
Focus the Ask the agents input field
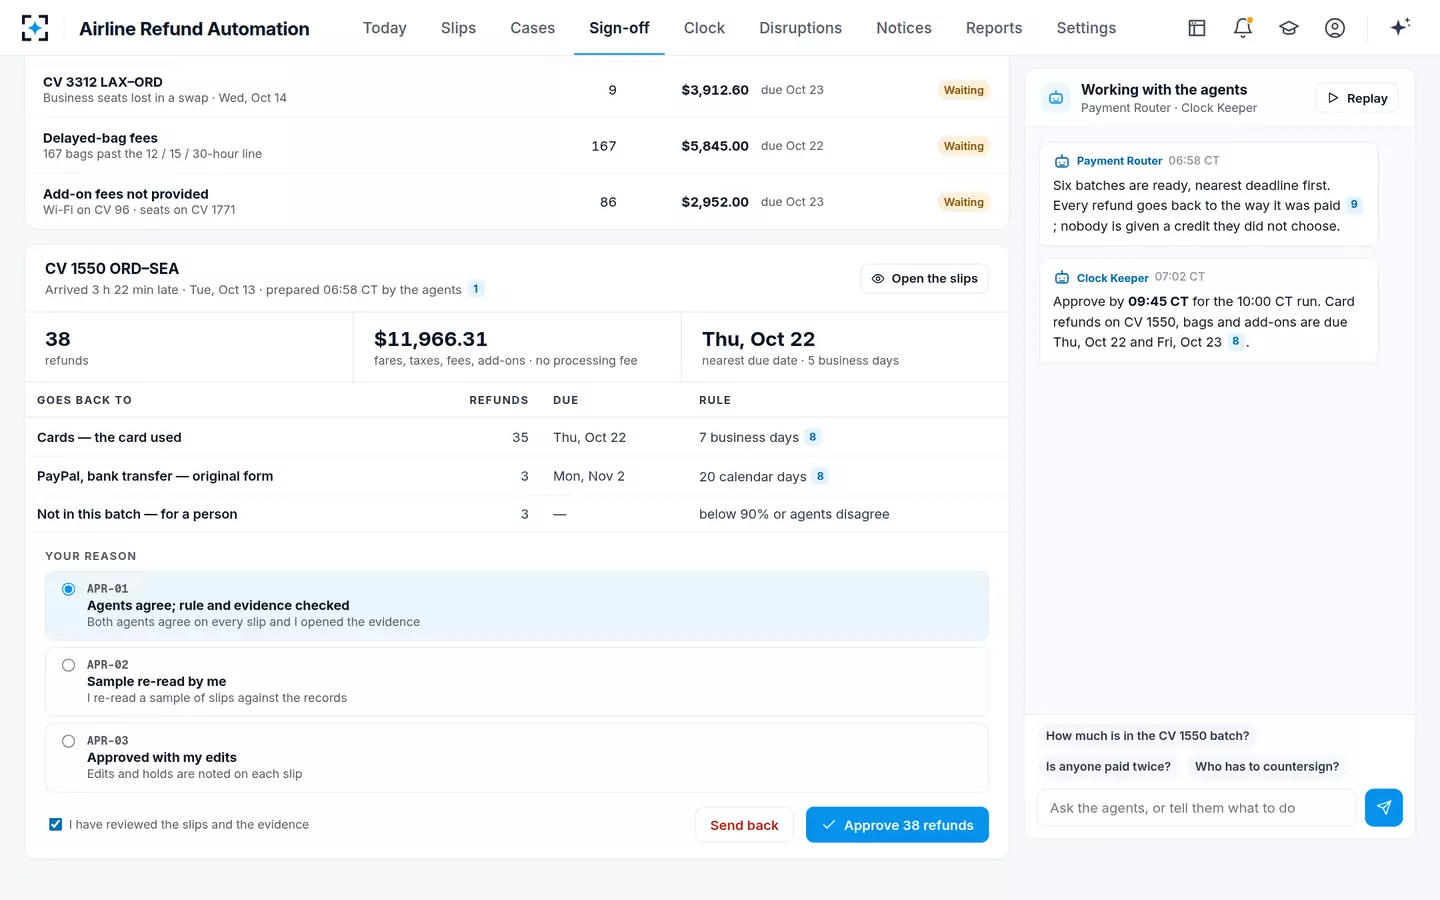point(1197,808)
